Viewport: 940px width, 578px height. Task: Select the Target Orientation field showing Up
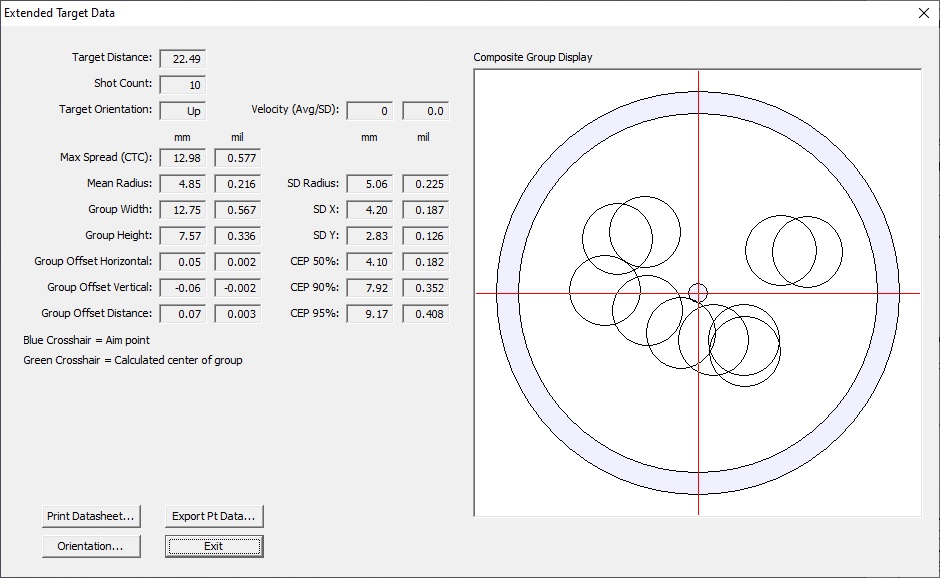point(183,111)
